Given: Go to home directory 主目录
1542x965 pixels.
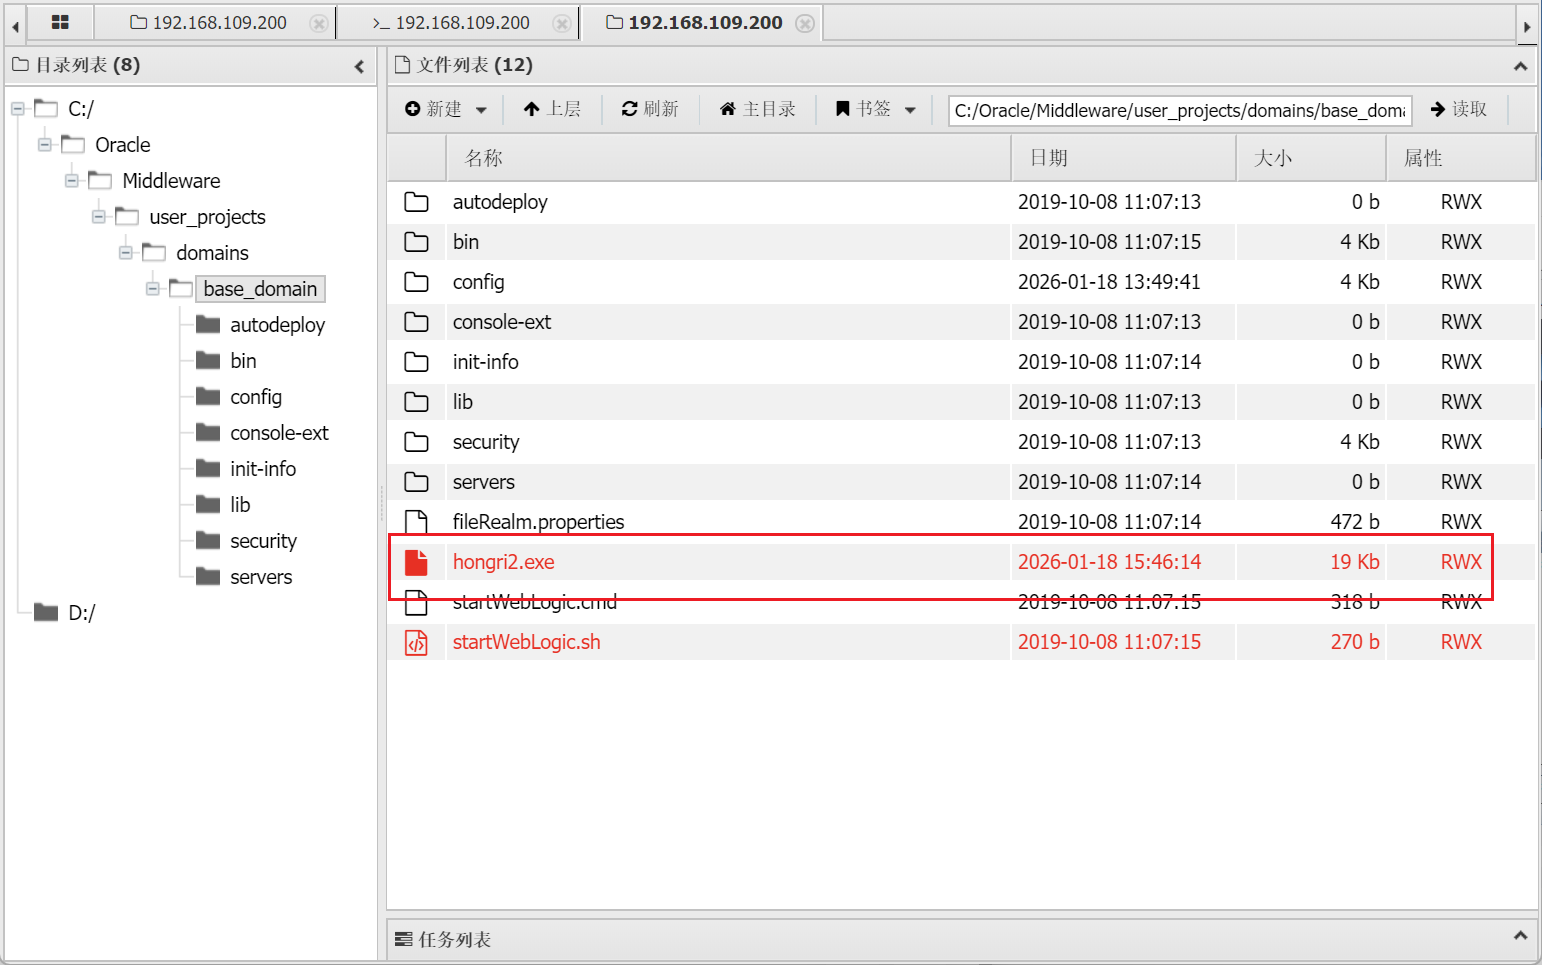Looking at the screenshot, I should (x=758, y=109).
